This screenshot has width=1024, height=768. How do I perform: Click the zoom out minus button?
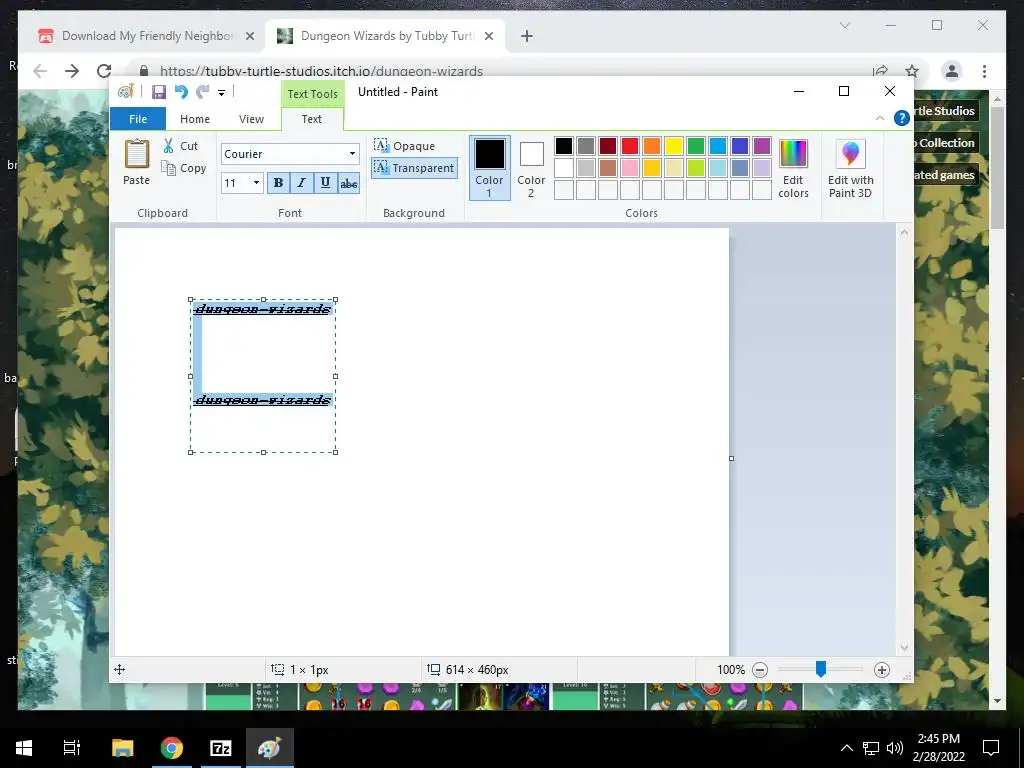760,669
